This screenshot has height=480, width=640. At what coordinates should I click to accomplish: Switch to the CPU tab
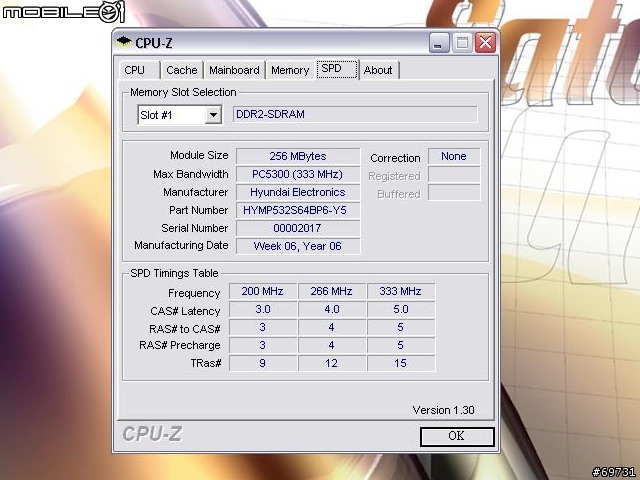139,70
